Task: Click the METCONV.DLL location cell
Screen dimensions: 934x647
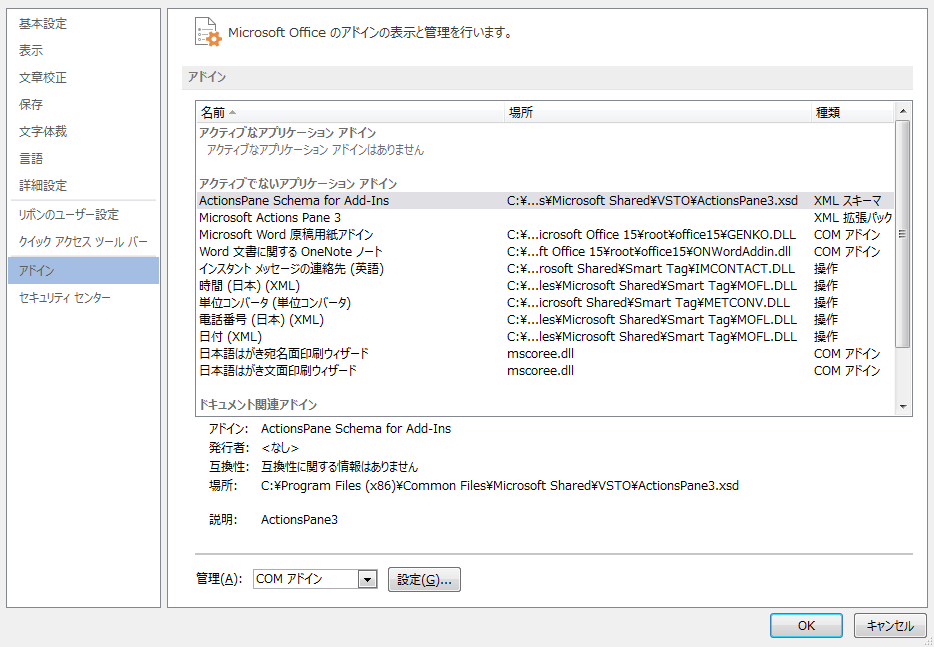Action: tap(648, 303)
